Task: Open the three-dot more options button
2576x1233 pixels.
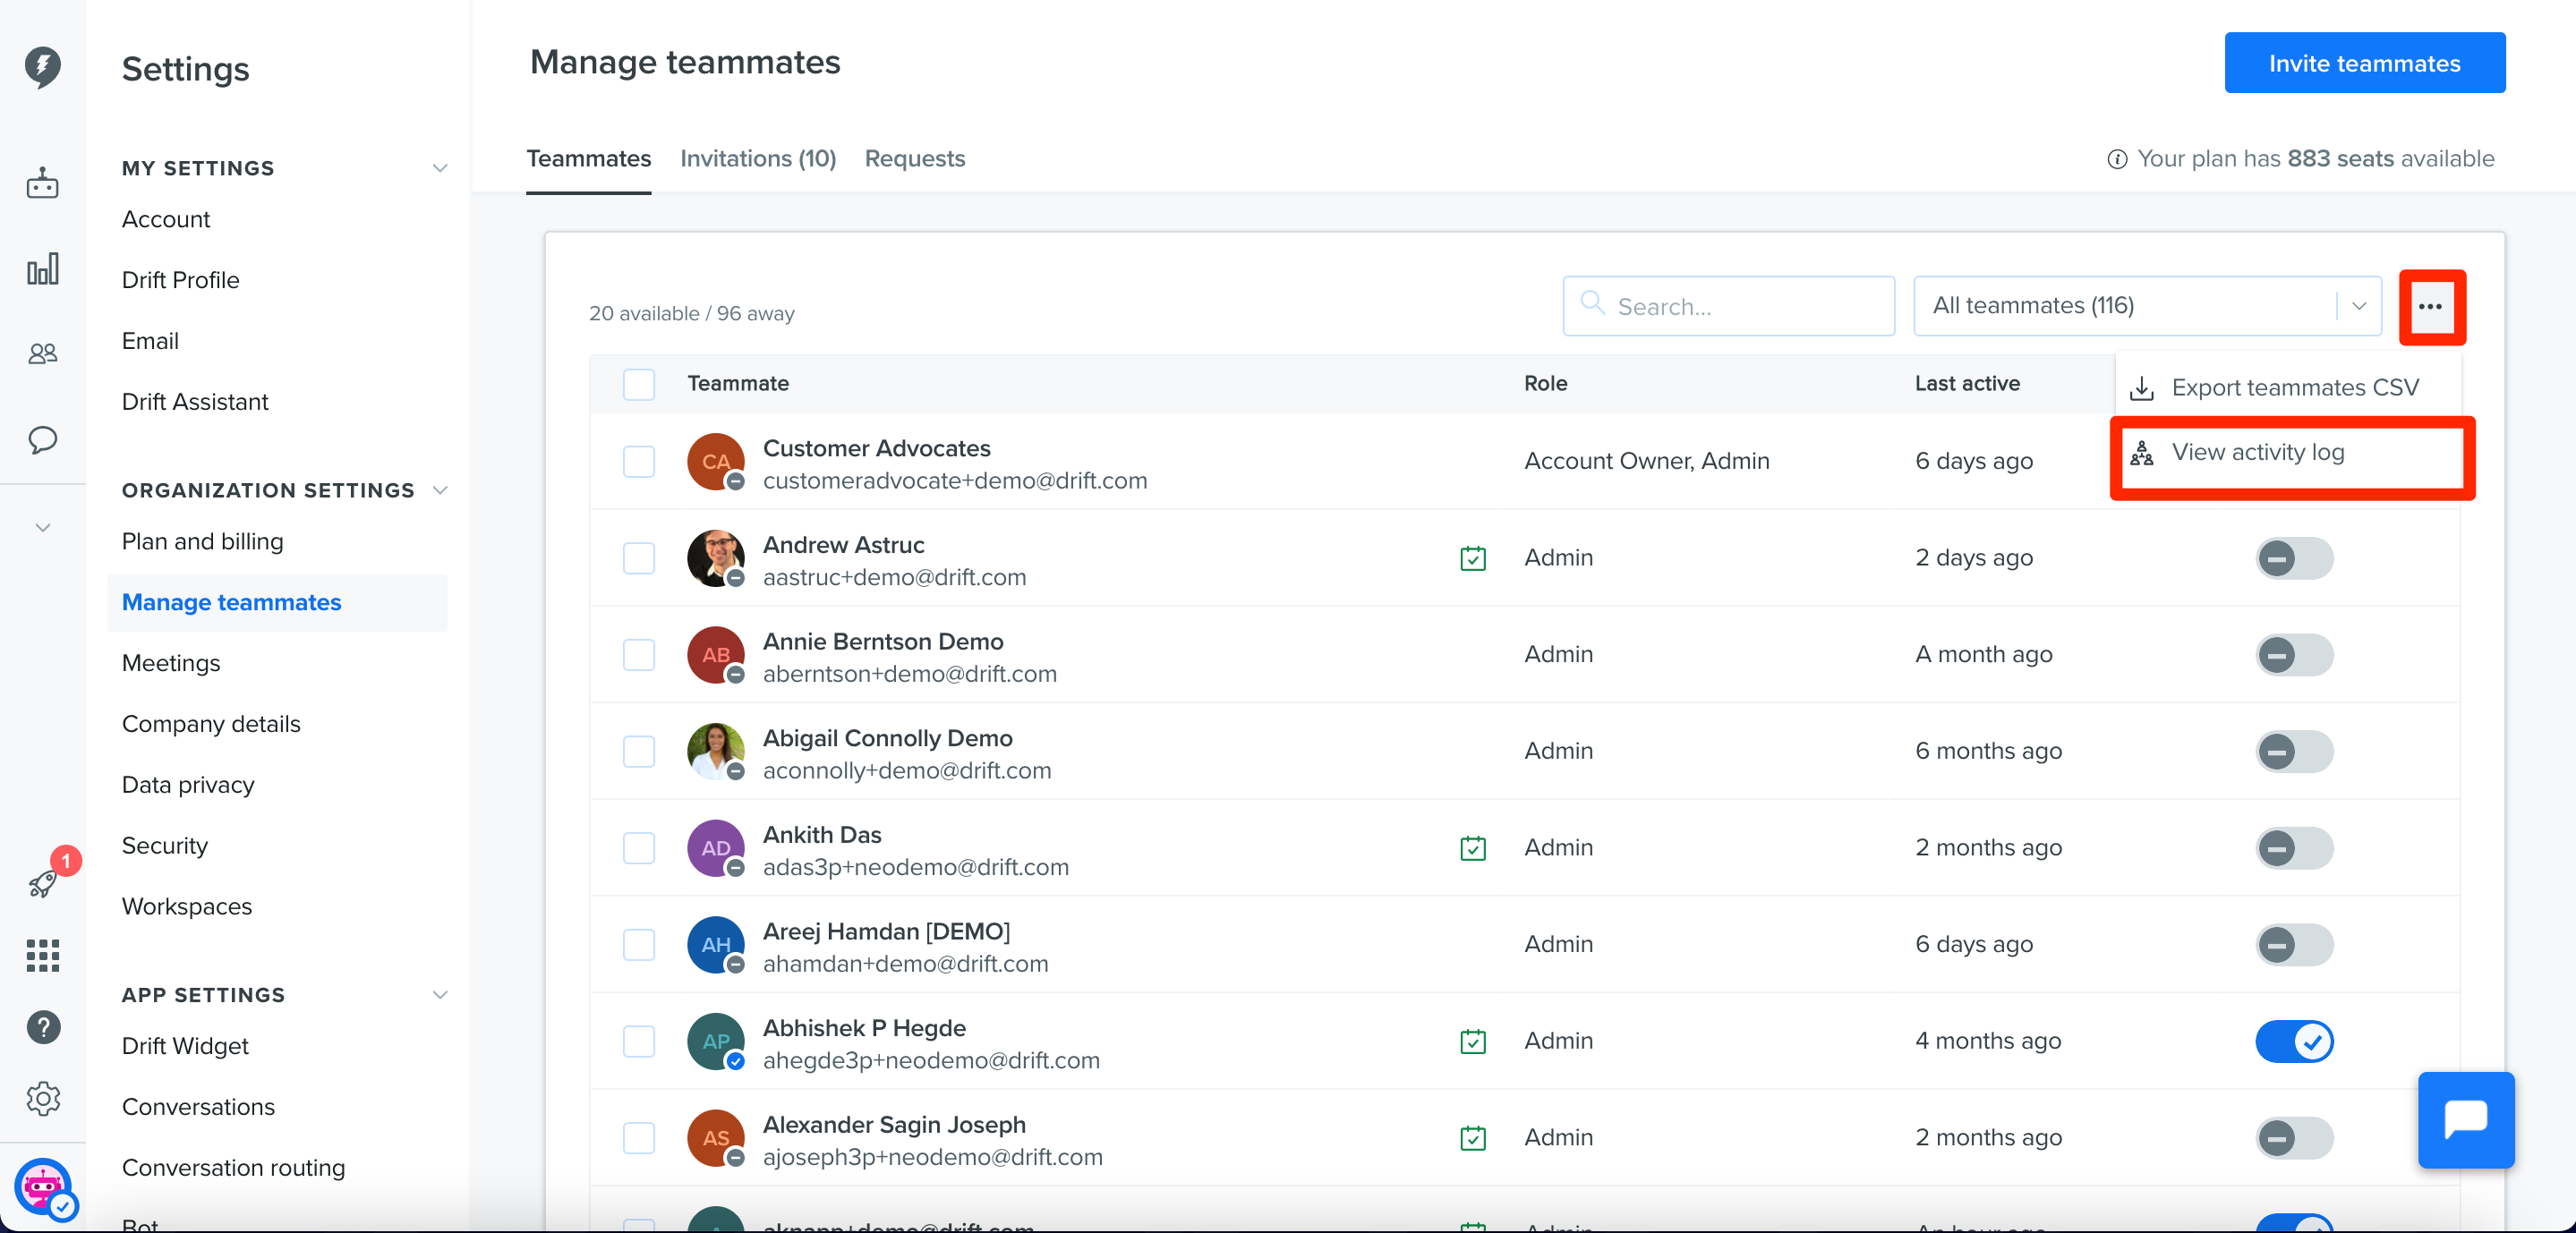Action: [x=2431, y=307]
